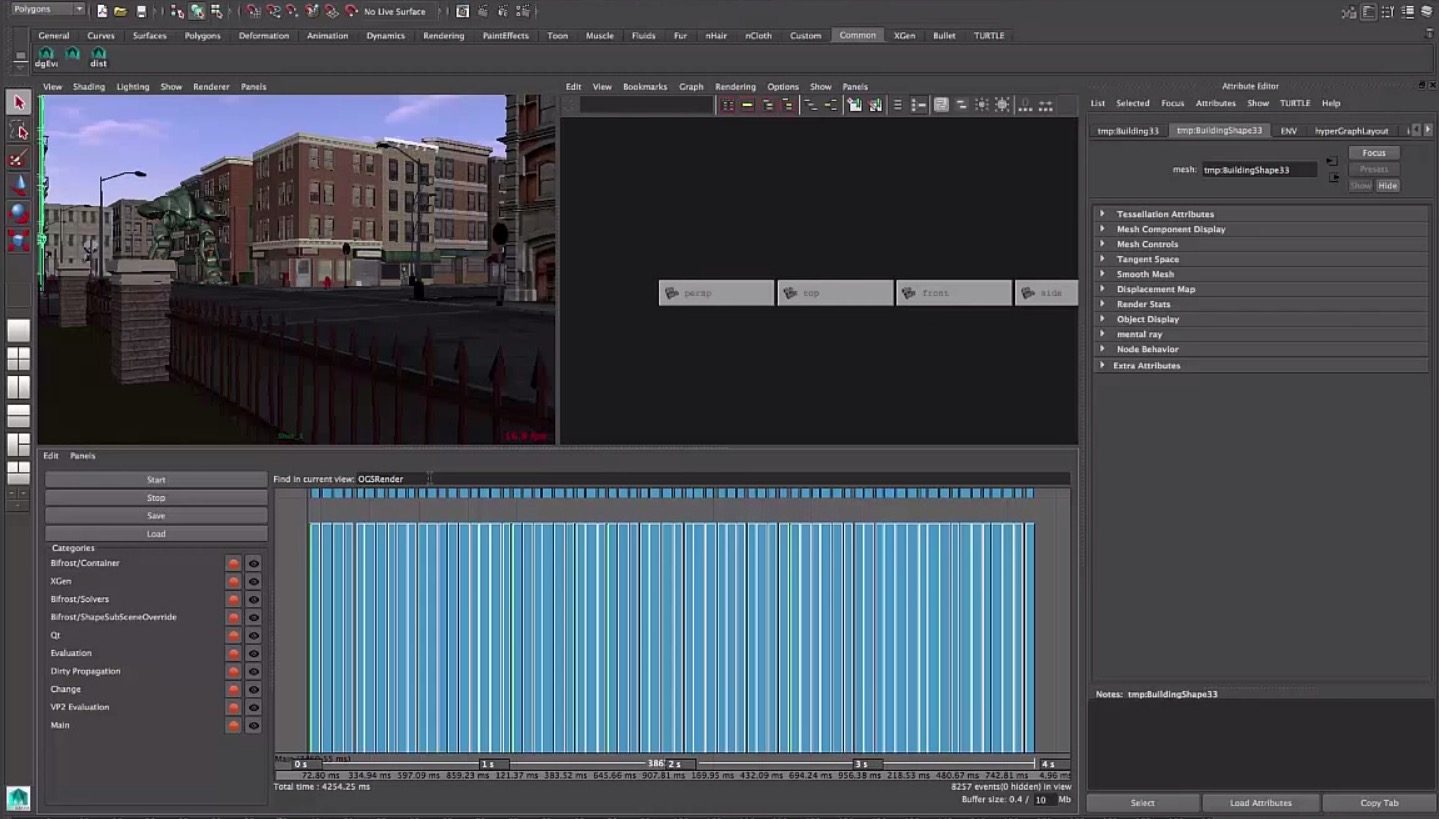Toggle the snap to curves magnet

(273, 11)
